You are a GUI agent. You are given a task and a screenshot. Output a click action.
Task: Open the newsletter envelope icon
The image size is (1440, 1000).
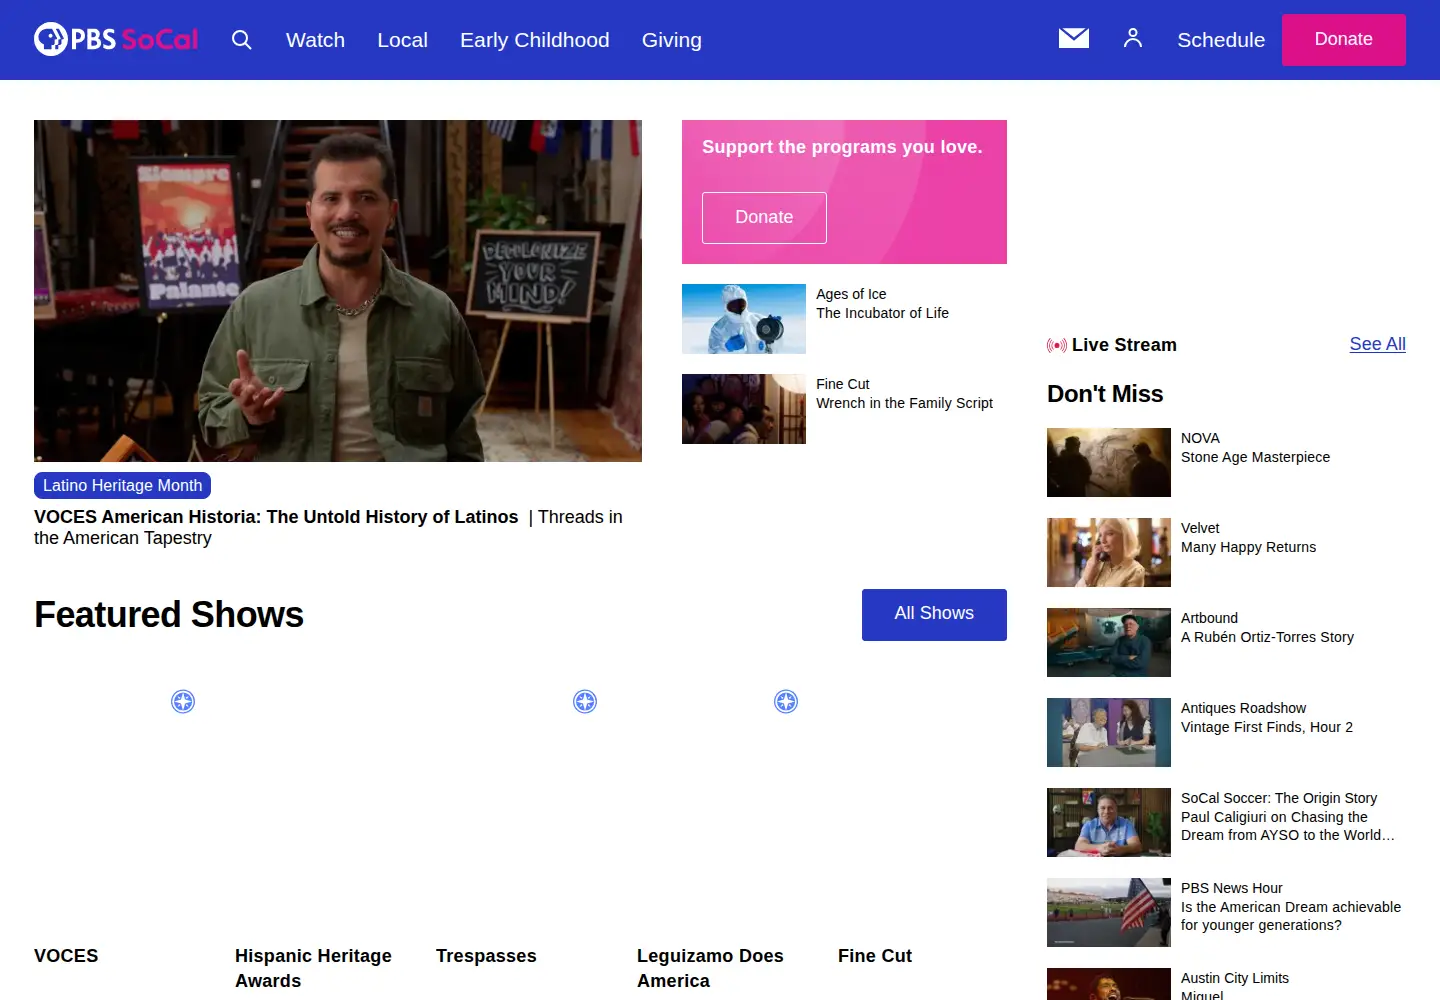(1074, 38)
